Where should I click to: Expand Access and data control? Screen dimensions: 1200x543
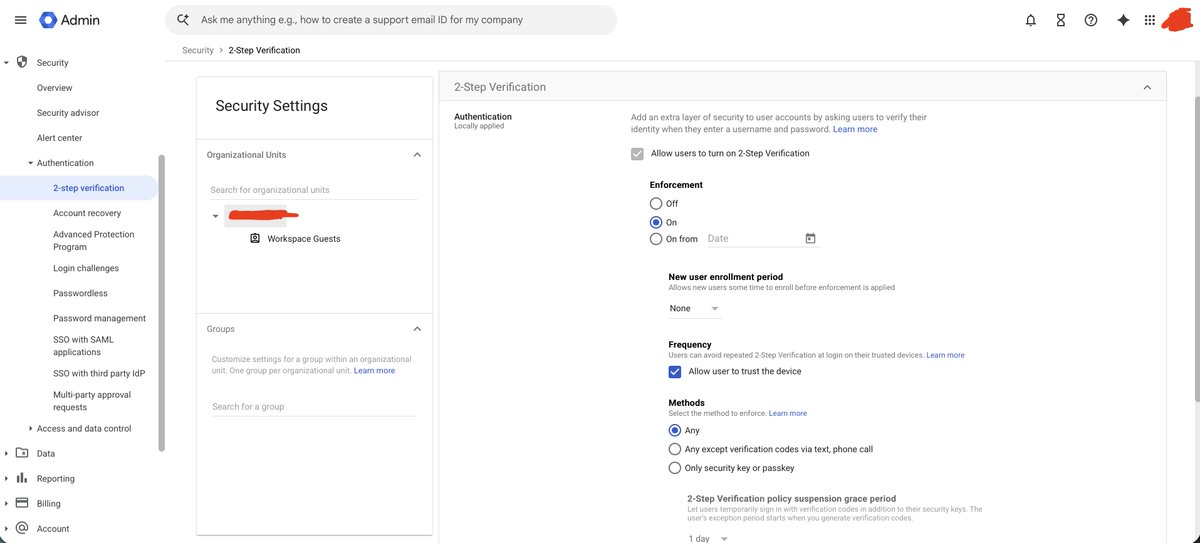[x=30, y=428]
